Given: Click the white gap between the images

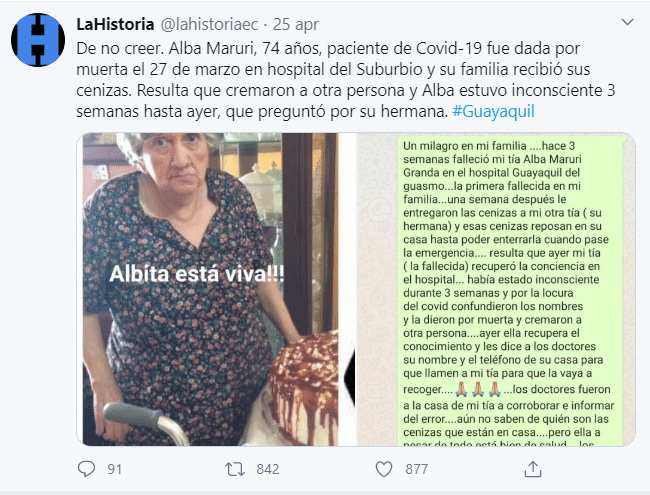Looking at the screenshot, I should (347, 289).
